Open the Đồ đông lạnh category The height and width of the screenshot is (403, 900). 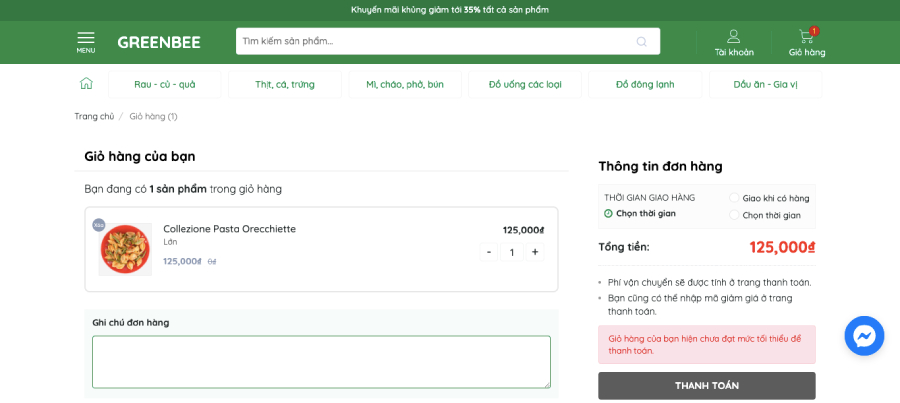pos(645,84)
